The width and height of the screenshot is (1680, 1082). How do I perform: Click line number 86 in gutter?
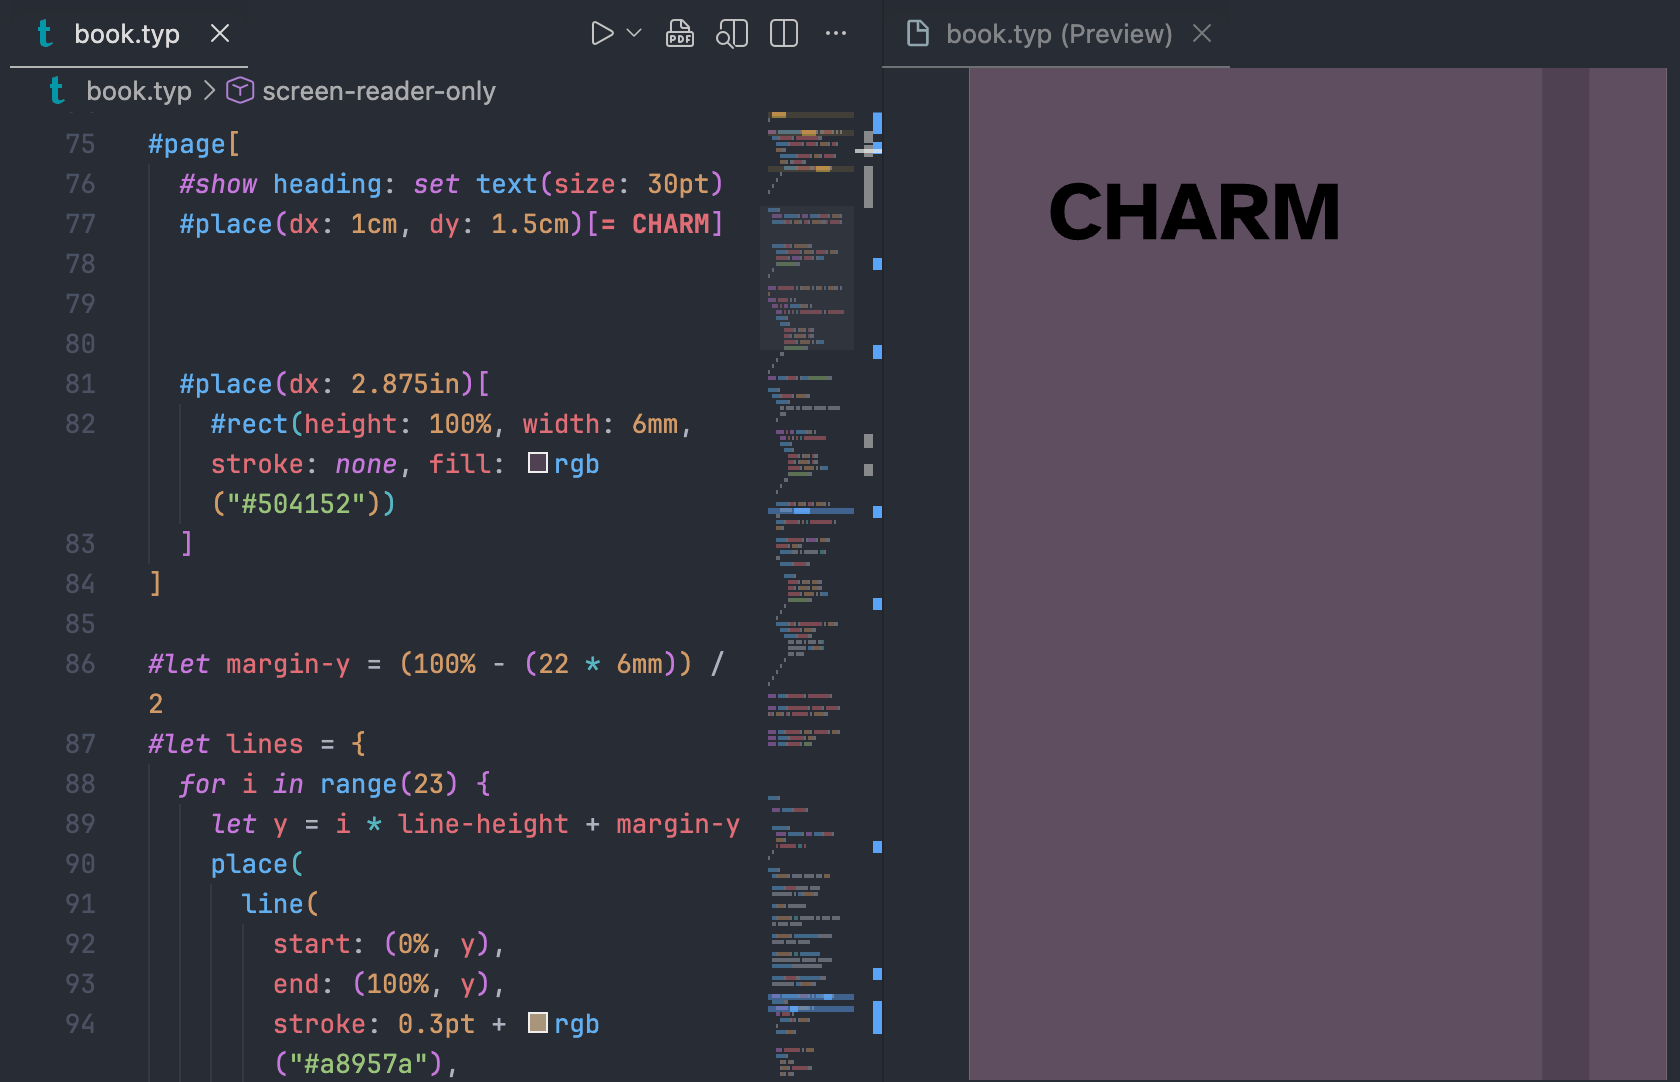80,664
